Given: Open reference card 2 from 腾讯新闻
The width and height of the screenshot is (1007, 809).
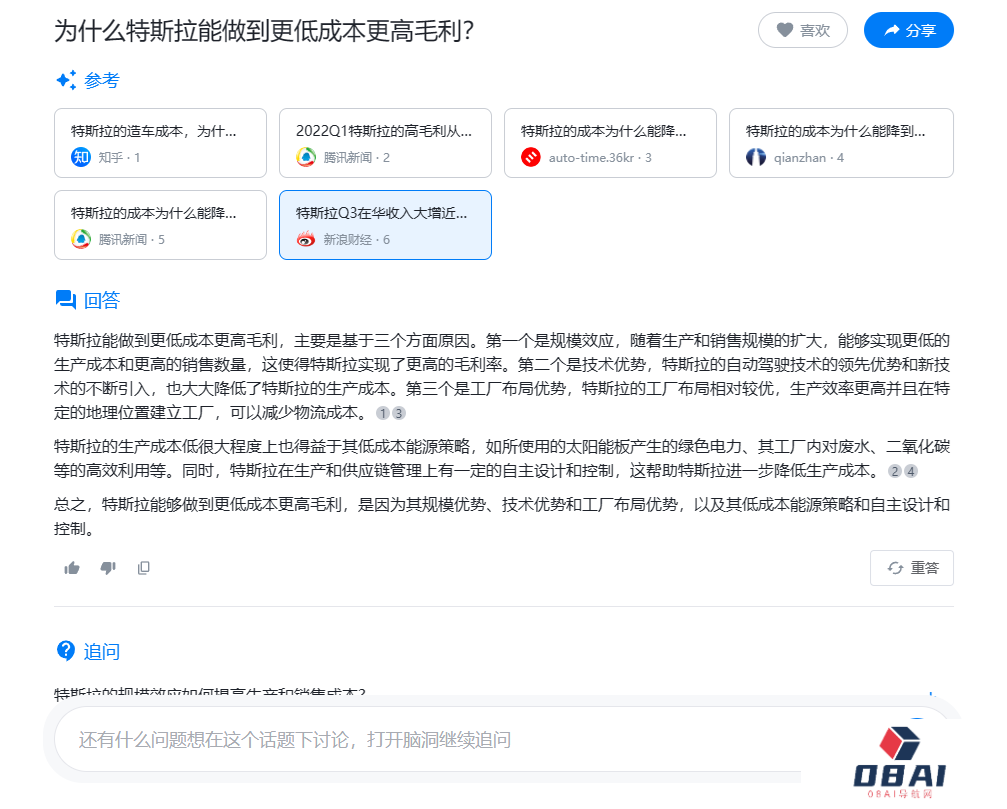Looking at the screenshot, I should (x=385, y=143).
